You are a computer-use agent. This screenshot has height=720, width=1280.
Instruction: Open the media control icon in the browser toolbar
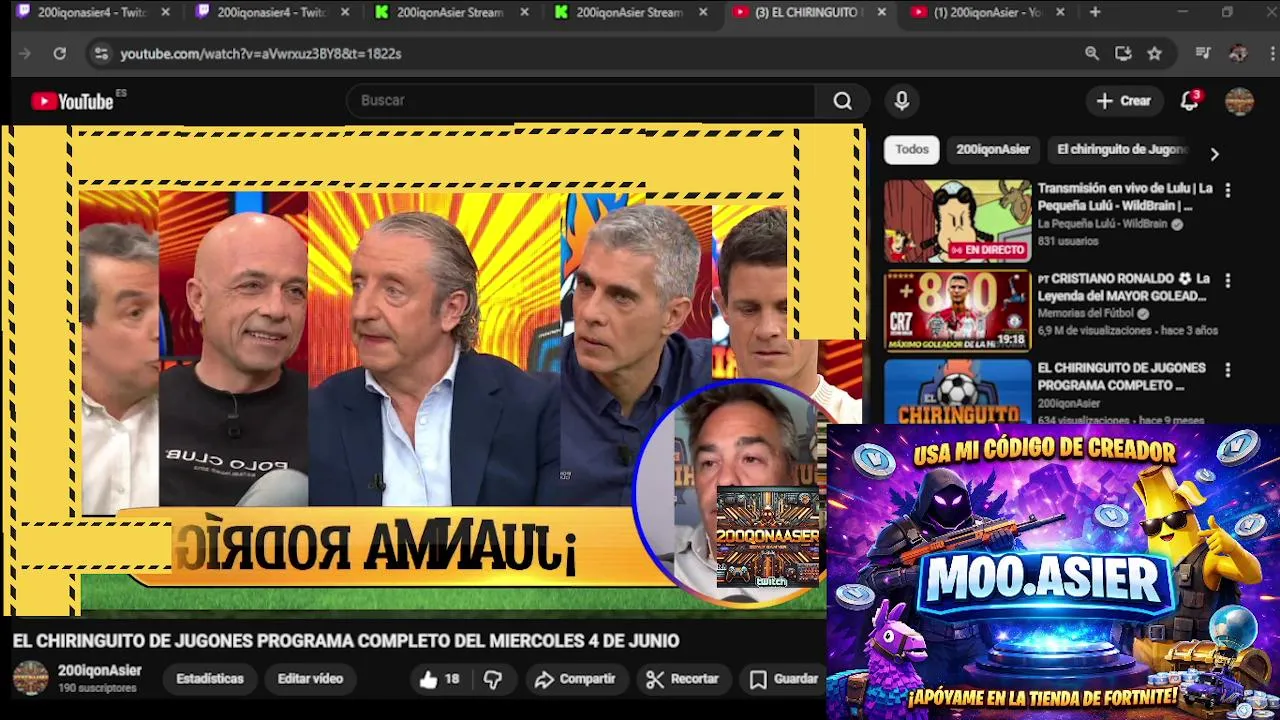1203,54
